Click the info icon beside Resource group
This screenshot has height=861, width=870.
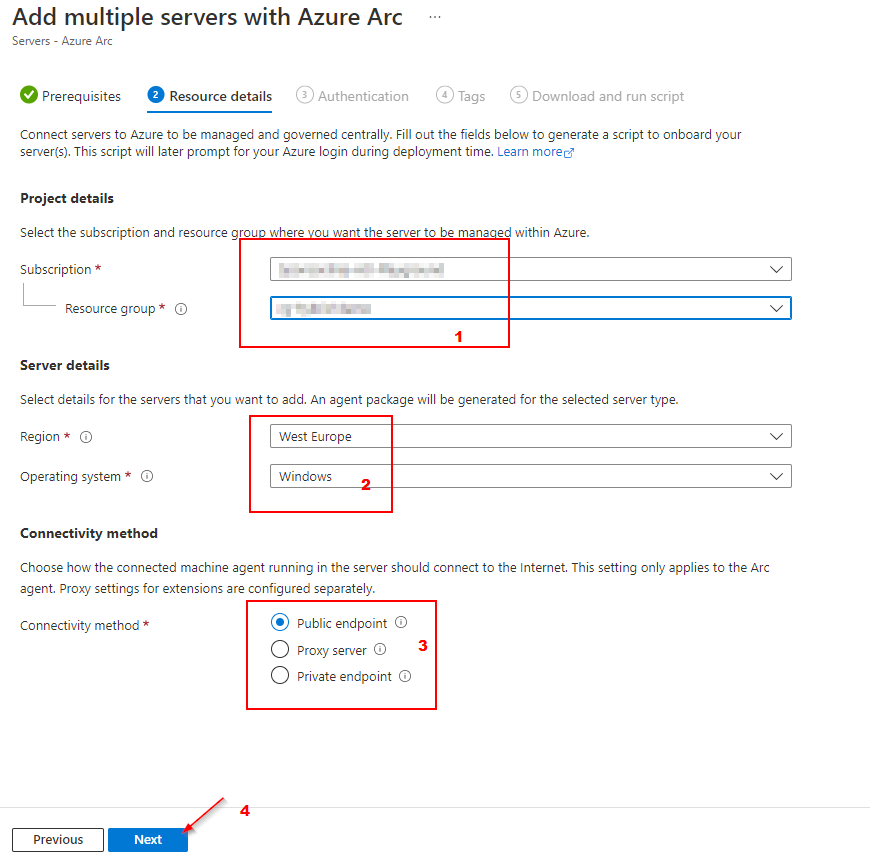(x=180, y=309)
